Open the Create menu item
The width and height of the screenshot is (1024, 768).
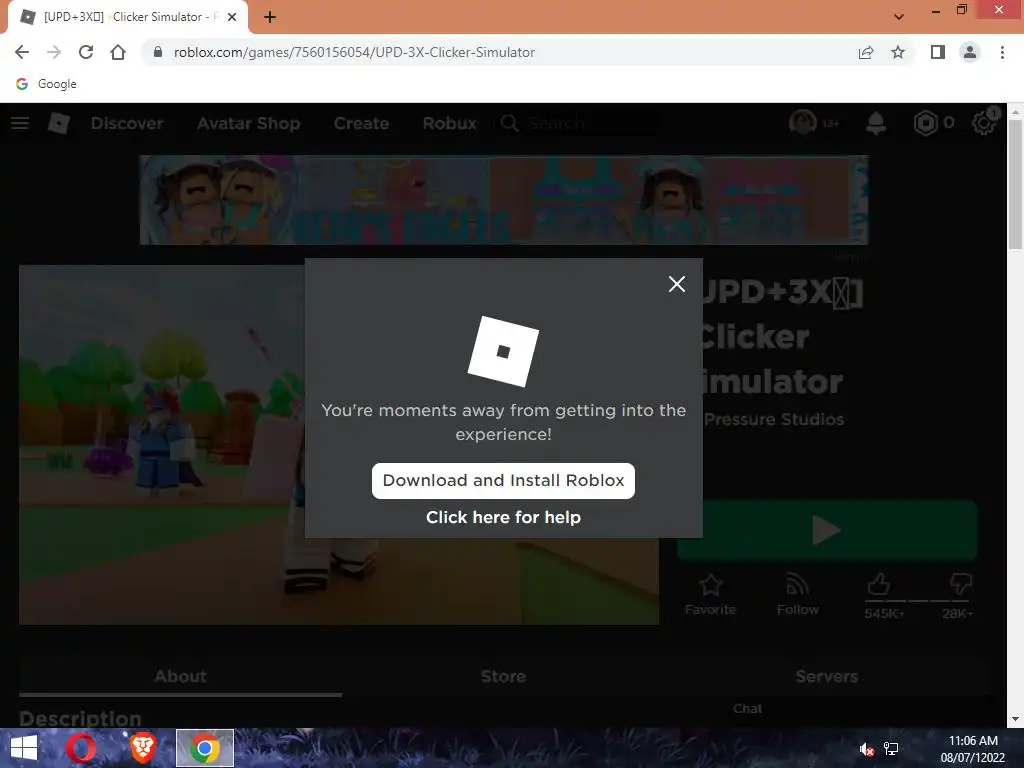click(361, 123)
